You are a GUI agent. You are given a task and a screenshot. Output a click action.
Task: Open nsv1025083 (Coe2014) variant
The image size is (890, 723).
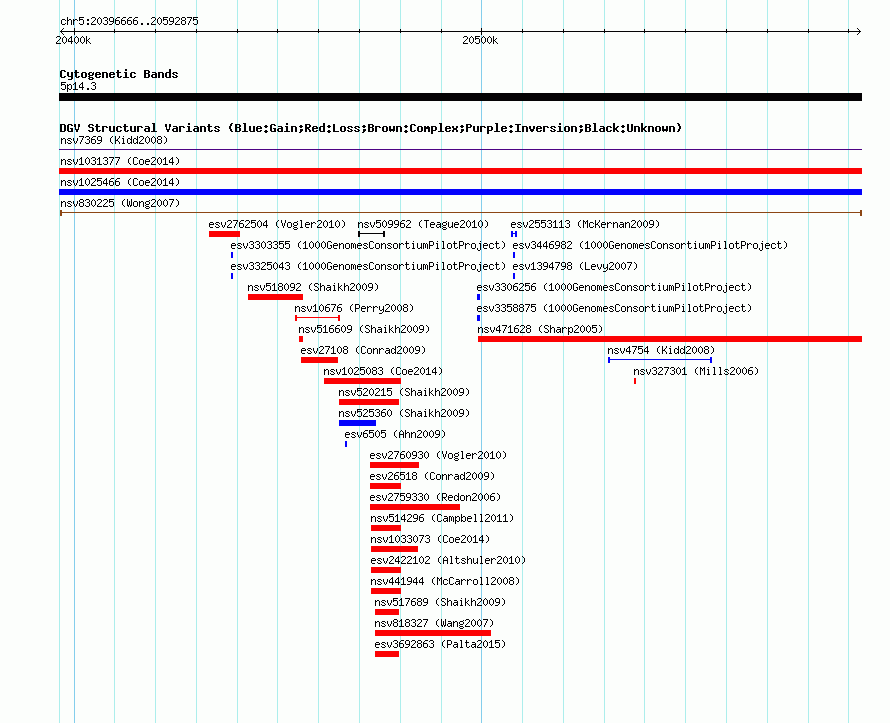tap(383, 371)
